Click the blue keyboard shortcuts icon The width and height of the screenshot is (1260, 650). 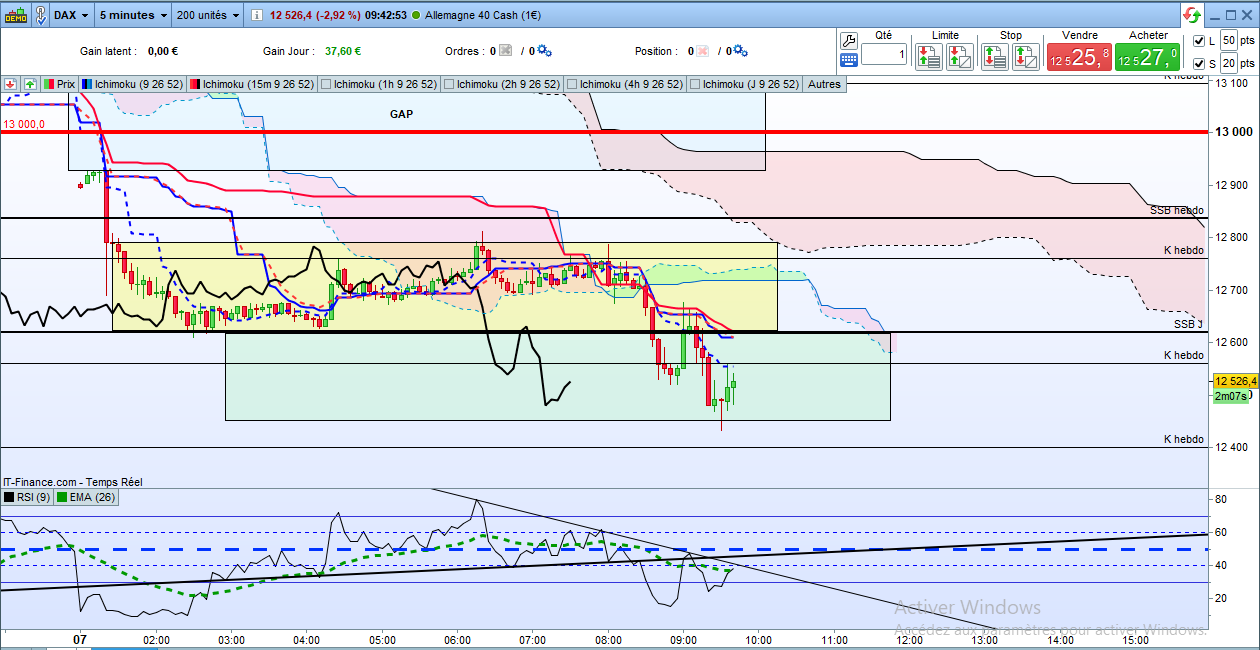click(848, 59)
